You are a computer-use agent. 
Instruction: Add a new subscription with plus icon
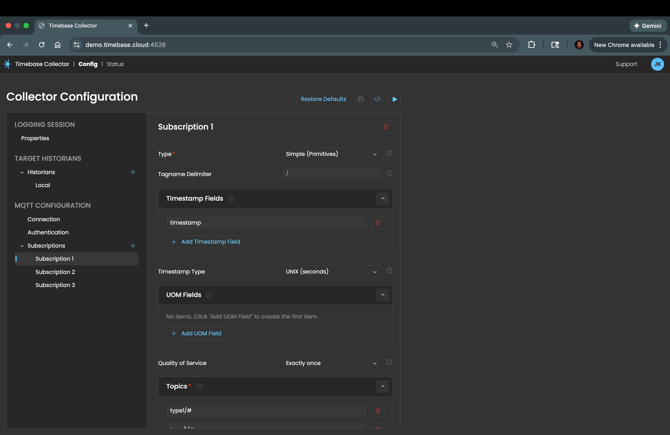point(133,246)
